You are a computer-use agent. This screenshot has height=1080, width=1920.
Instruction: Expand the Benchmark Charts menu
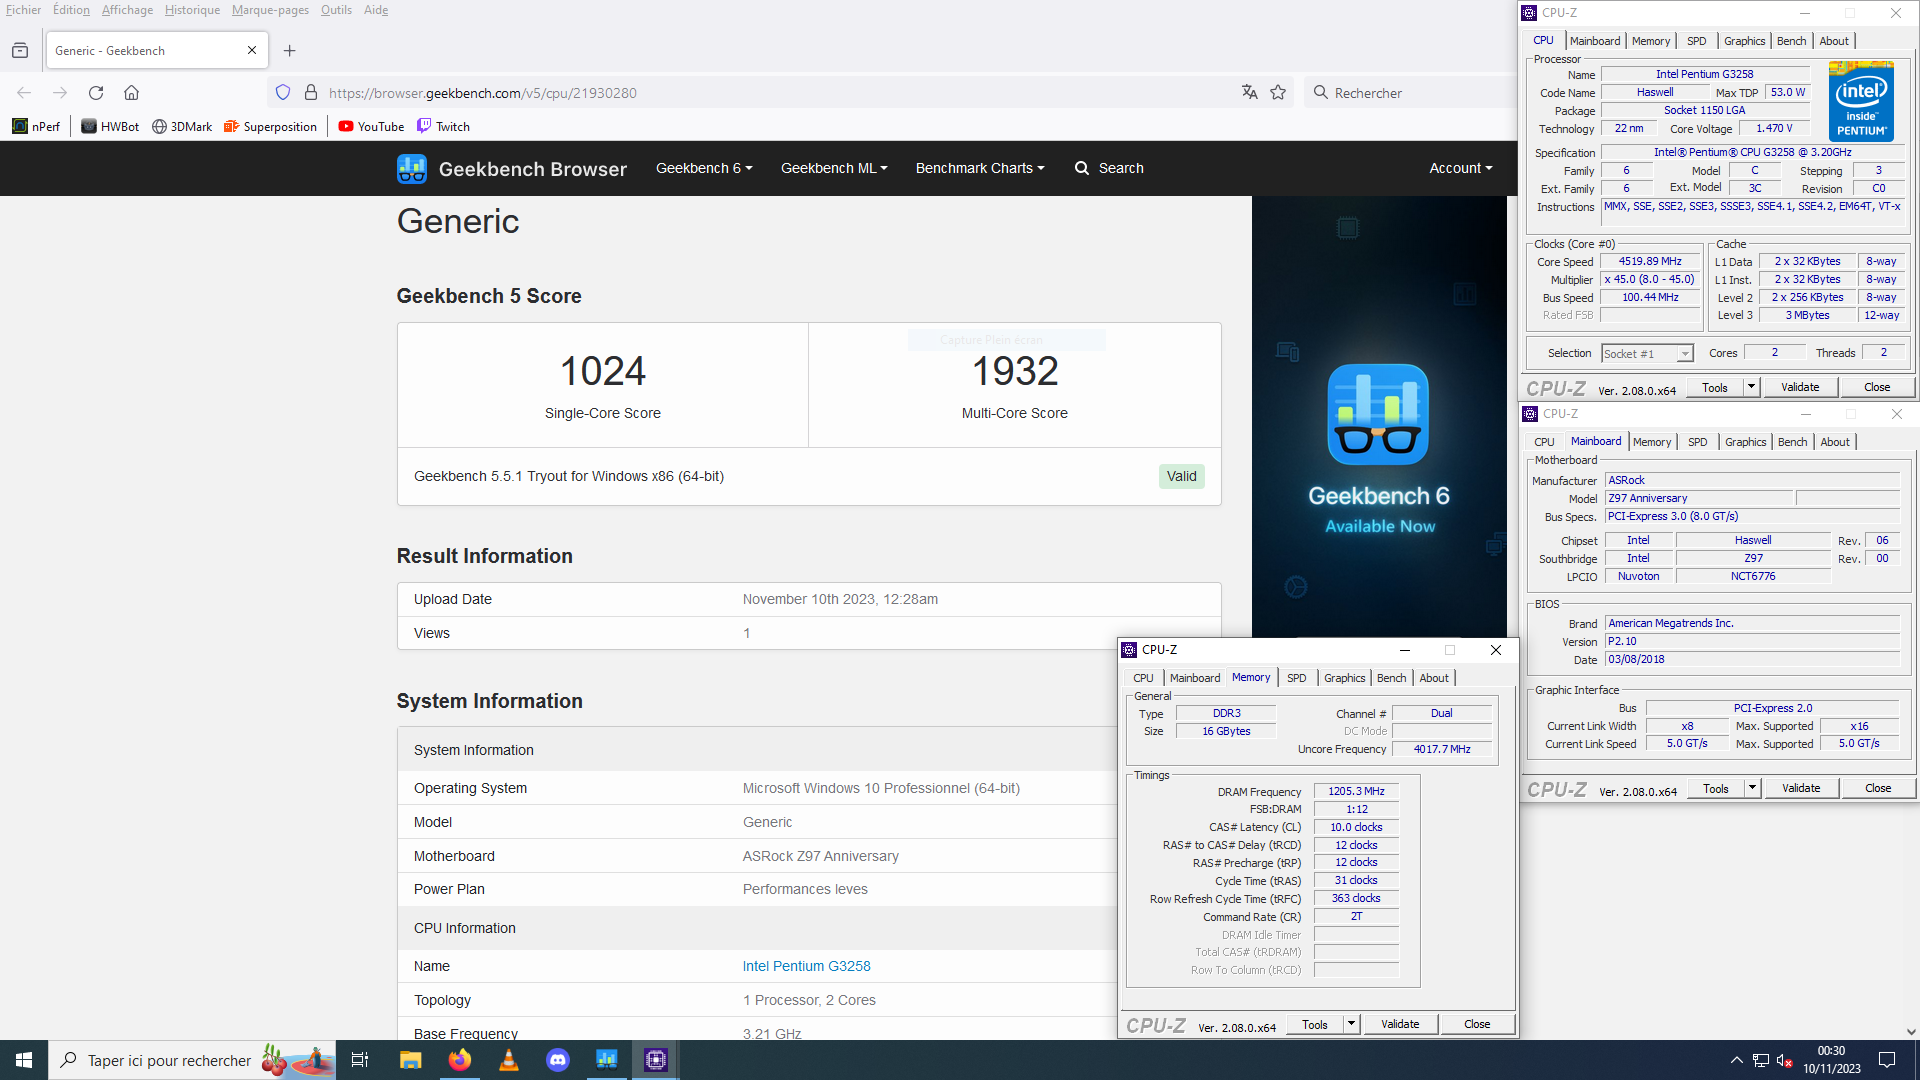(x=980, y=168)
